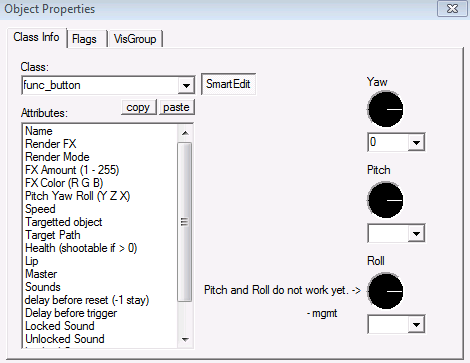Open the Pitch value dropdown arrow
The image size is (470, 363).
coord(416,233)
